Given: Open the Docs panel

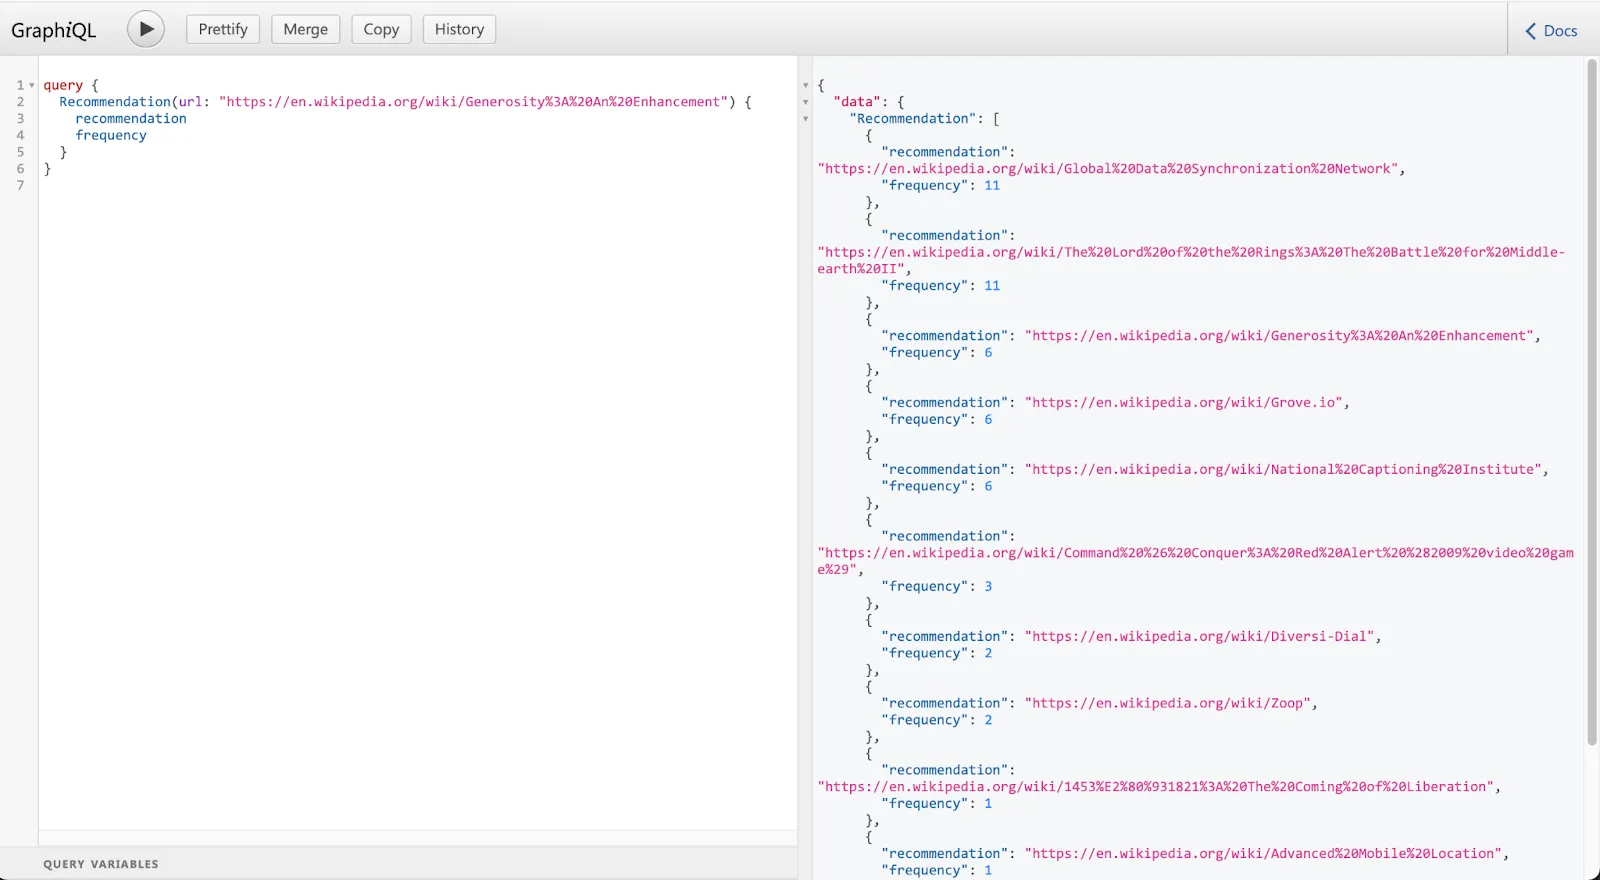Looking at the screenshot, I should (1551, 31).
